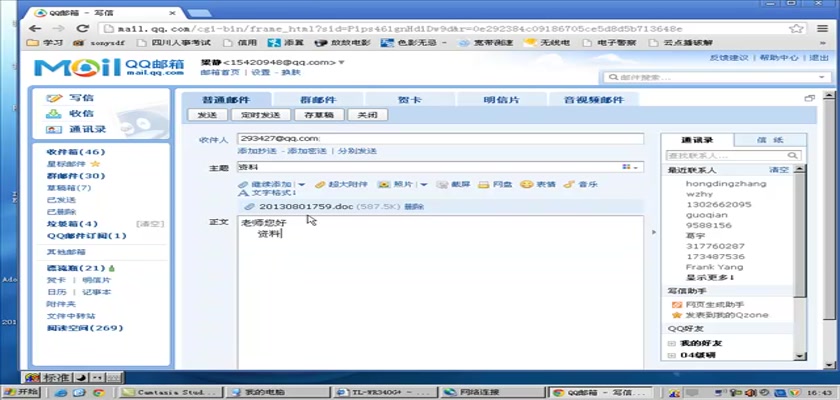Open the 草稿箱(7) drafts folder
Image resolution: width=840 pixels, height=400 pixels.
coord(69,188)
